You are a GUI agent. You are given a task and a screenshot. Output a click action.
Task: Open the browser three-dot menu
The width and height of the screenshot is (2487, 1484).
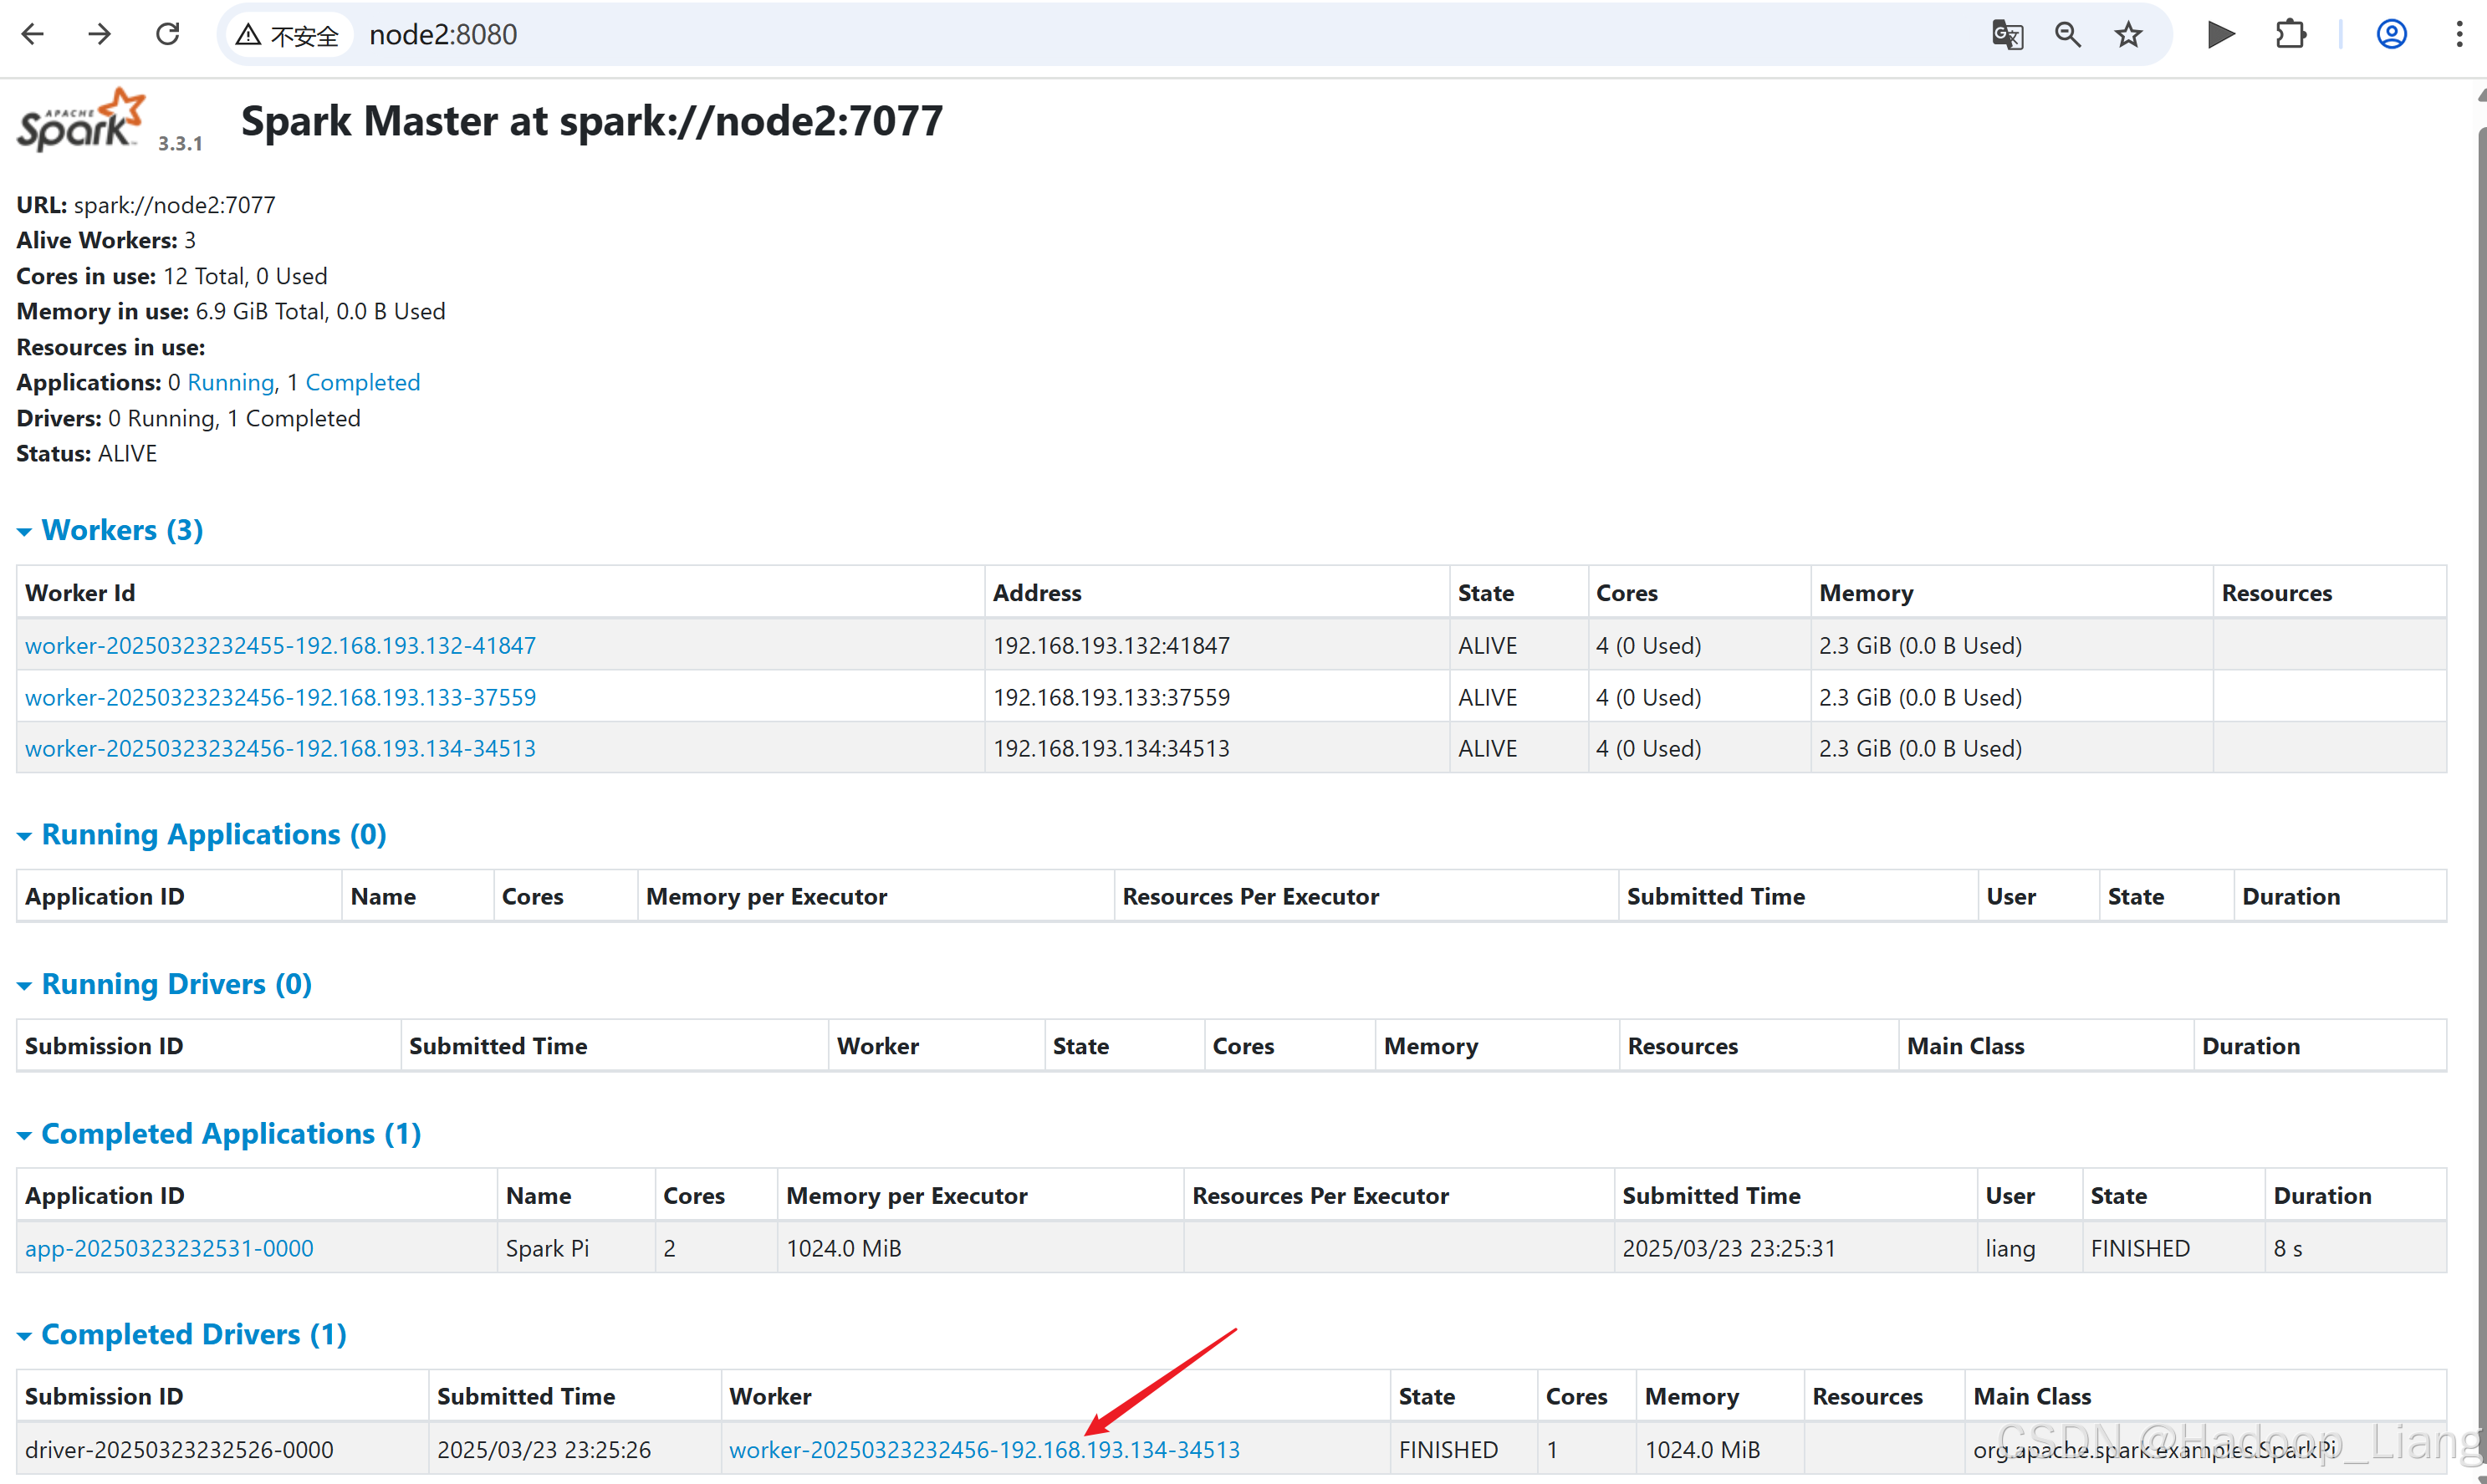click(2459, 35)
